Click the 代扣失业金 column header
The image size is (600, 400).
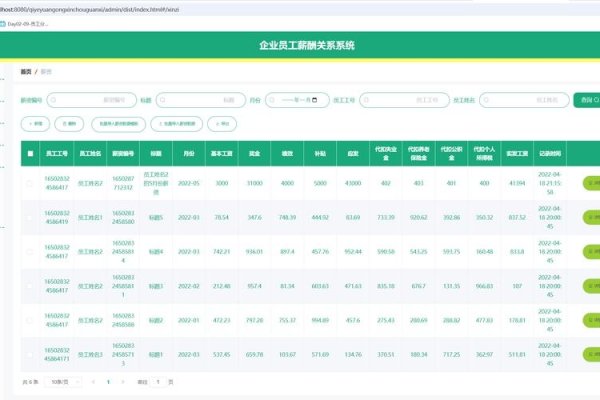[x=386, y=153]
